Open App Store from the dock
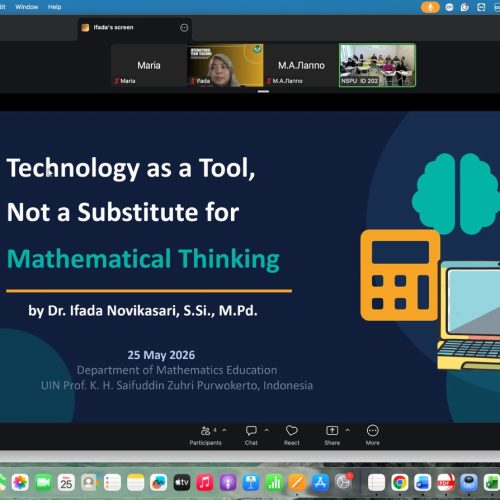 [320, 482]
